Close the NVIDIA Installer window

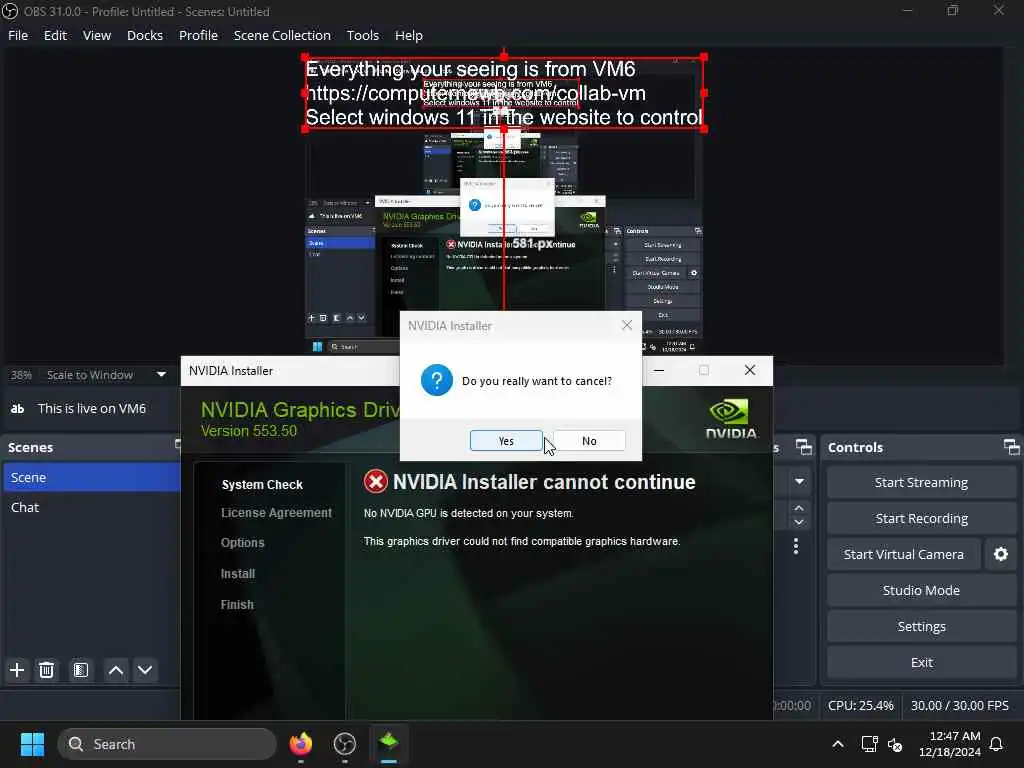tap(750, 370)
